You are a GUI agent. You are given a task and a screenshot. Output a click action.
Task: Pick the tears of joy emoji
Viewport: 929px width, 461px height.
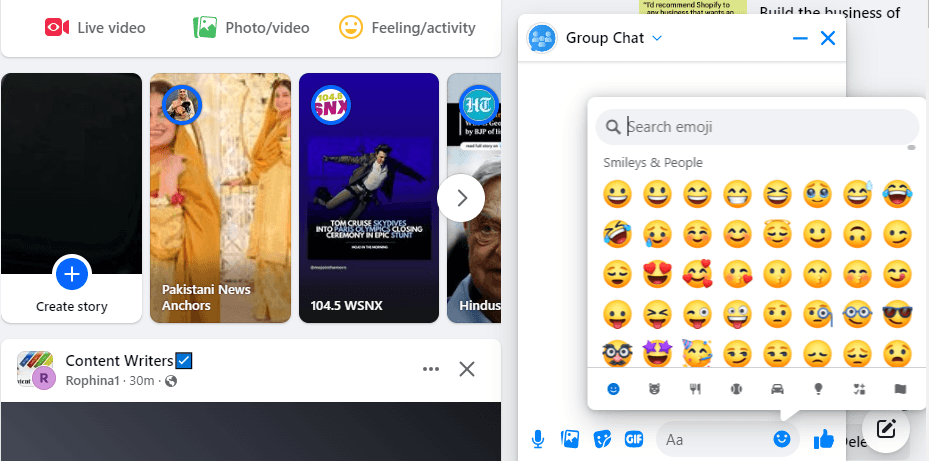coord(898,194)
